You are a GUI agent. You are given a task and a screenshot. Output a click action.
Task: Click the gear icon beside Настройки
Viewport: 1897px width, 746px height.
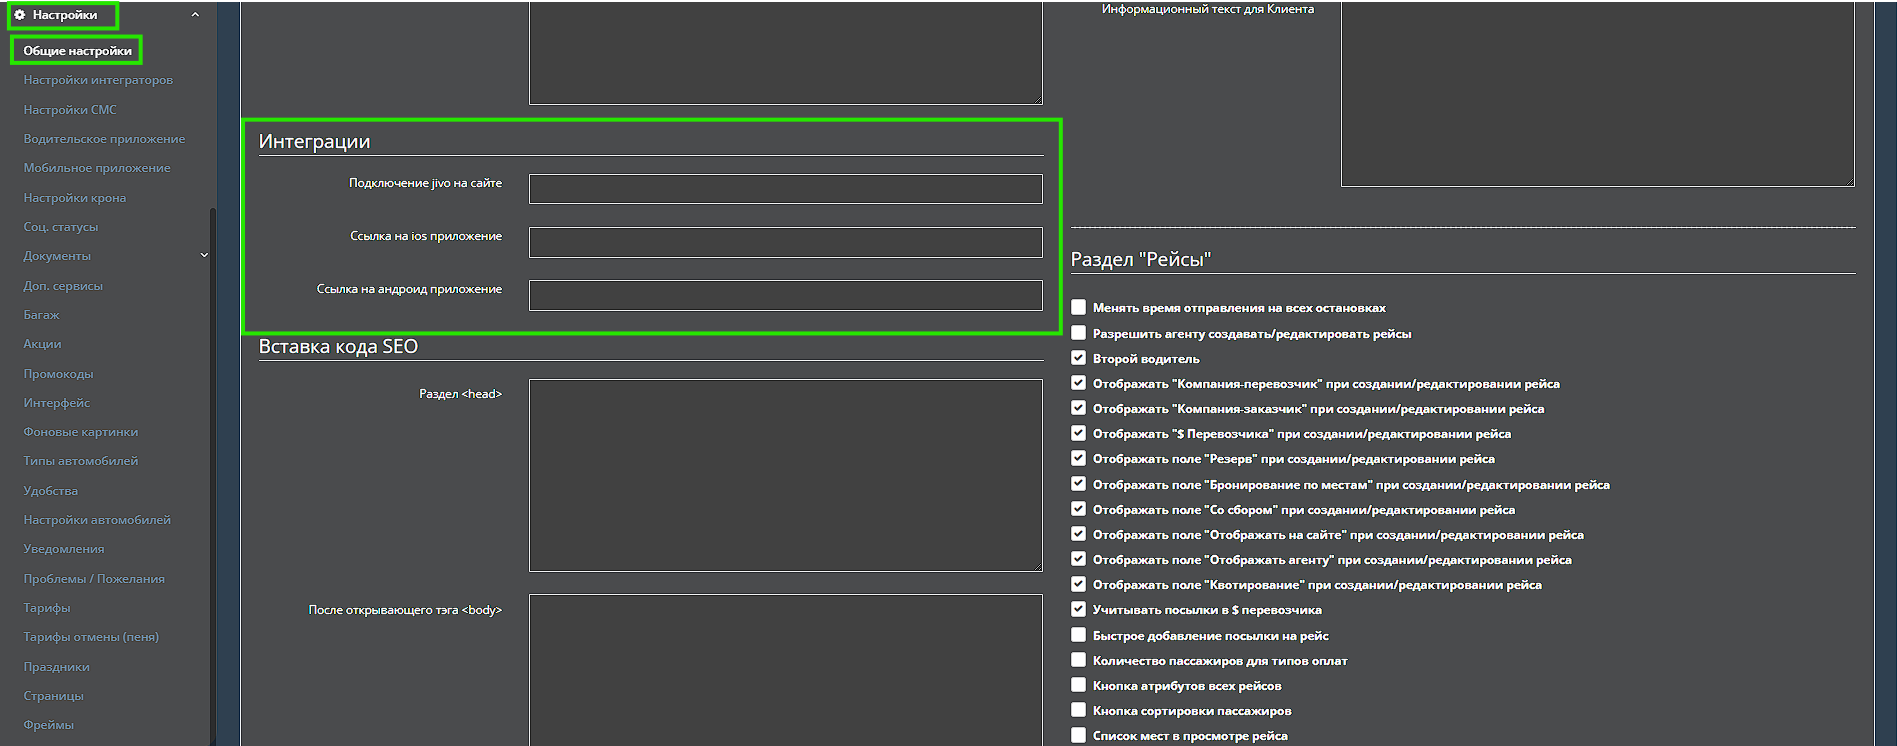point(20,15)
